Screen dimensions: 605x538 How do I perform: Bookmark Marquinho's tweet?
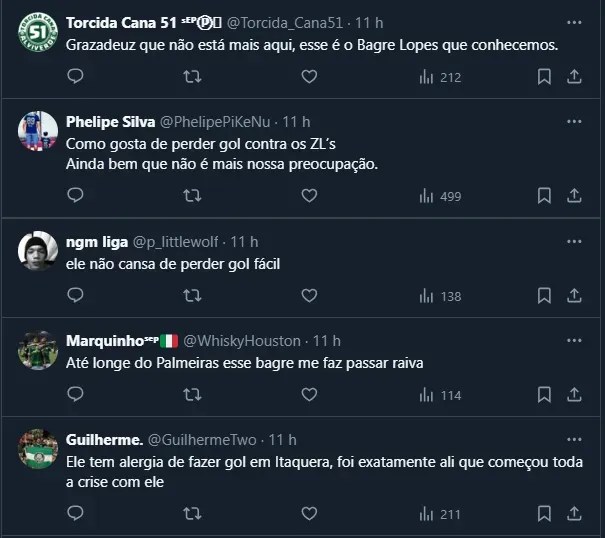[x=544, y=395]
